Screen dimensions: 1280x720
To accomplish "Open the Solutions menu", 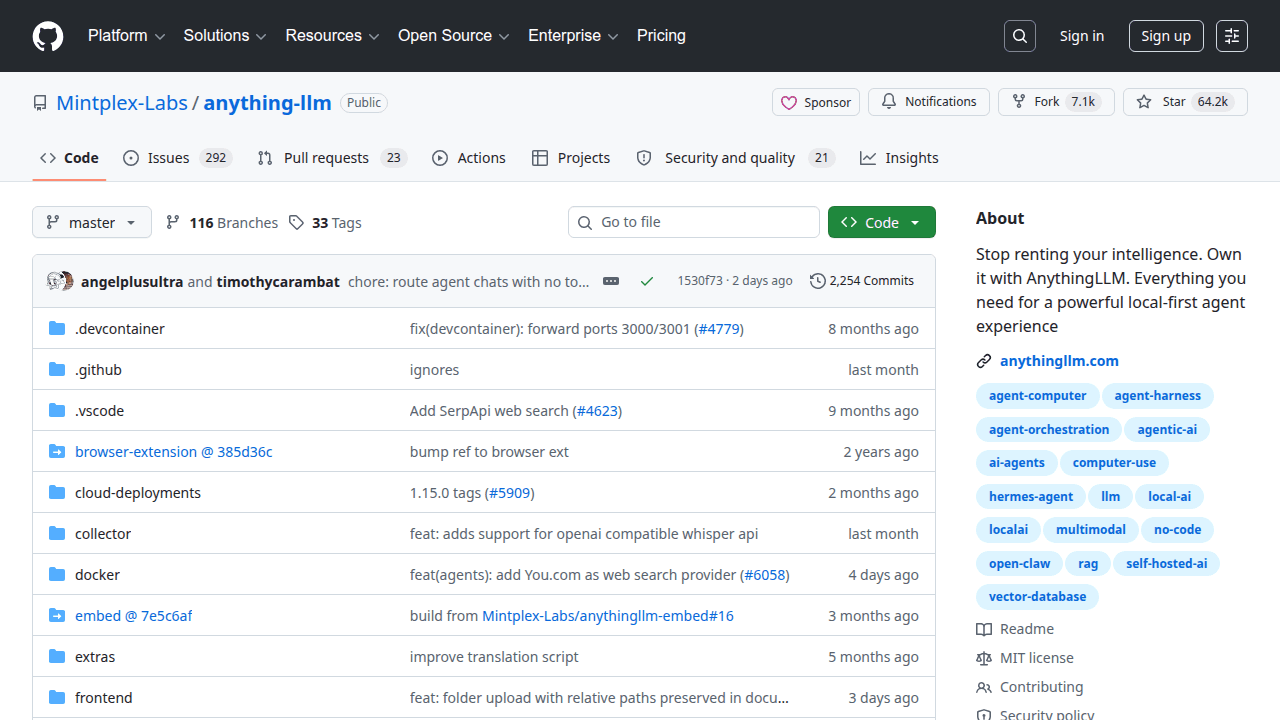I will click(x=225, y=36).
